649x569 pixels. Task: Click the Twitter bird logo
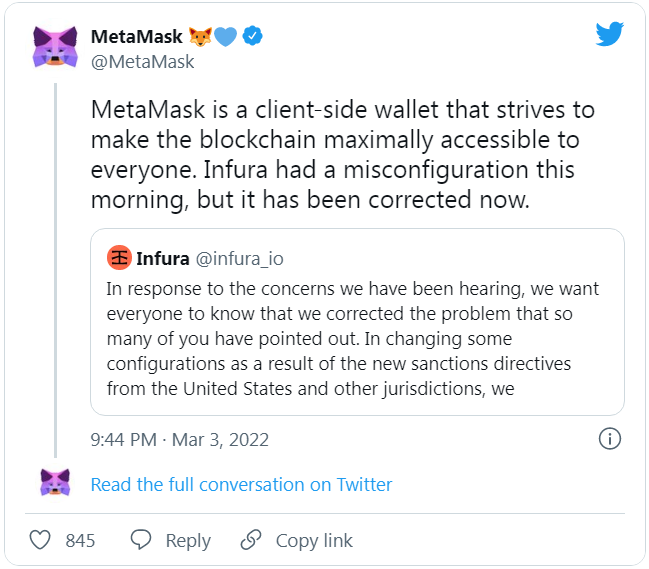click(610, 34)
